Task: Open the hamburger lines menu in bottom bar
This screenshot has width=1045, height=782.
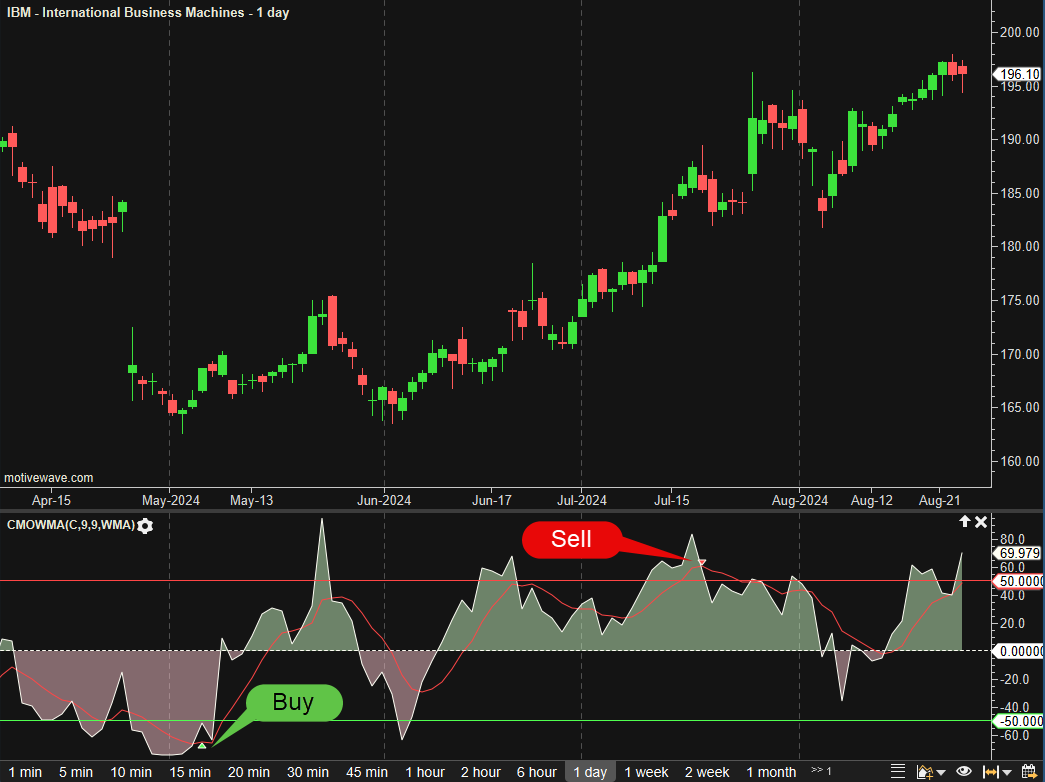Action: [897, 771]
